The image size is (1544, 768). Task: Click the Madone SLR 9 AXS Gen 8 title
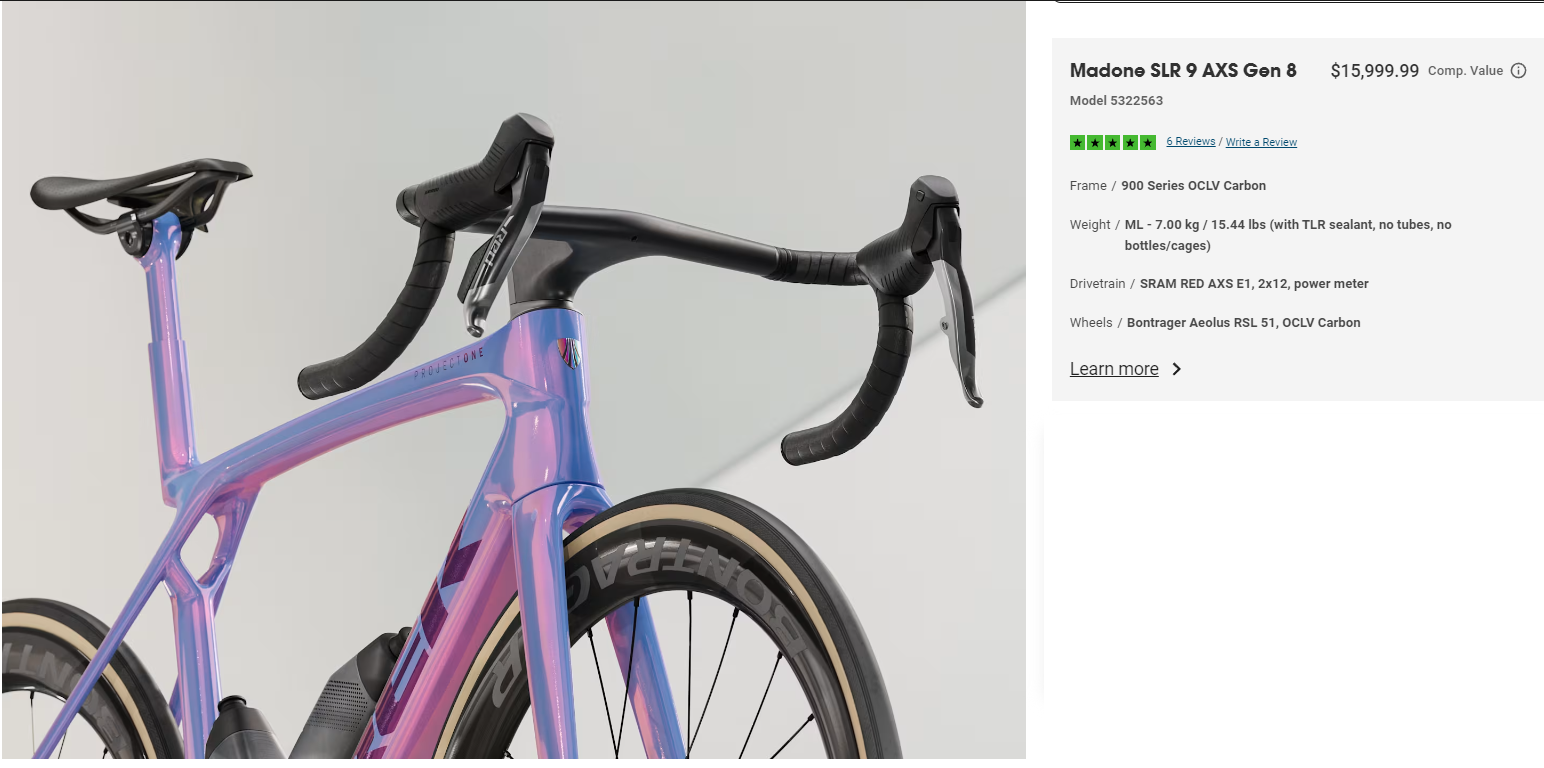(1183, 70)
